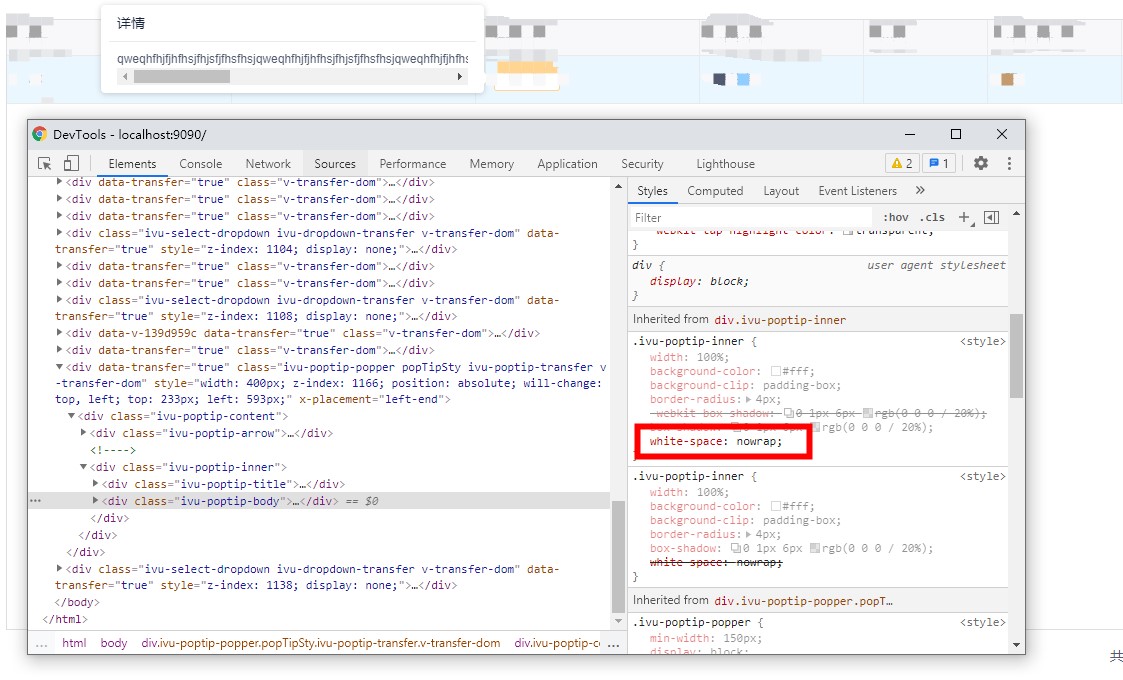Open the Application tab

coord(567,163)
